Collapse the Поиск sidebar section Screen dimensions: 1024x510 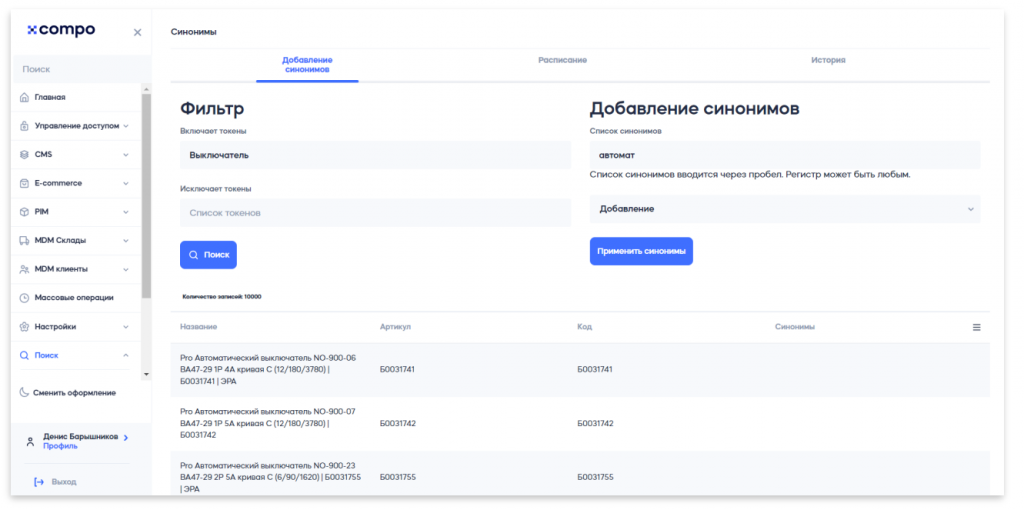click(x=126, y=355)
